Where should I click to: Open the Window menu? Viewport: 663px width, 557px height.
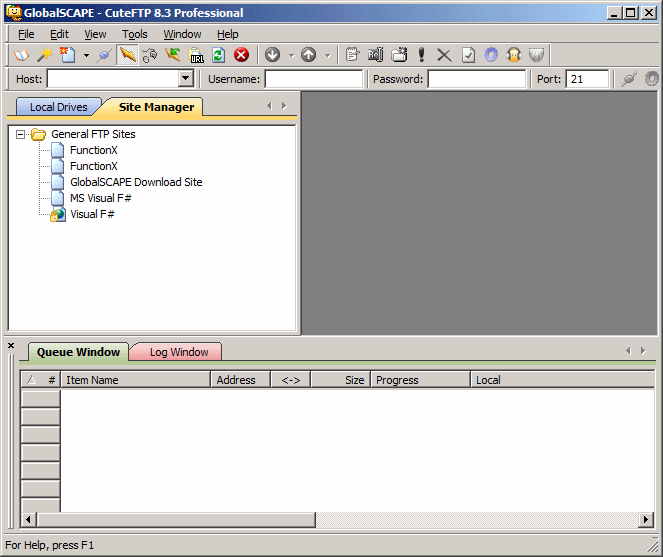tap(182, 34)
